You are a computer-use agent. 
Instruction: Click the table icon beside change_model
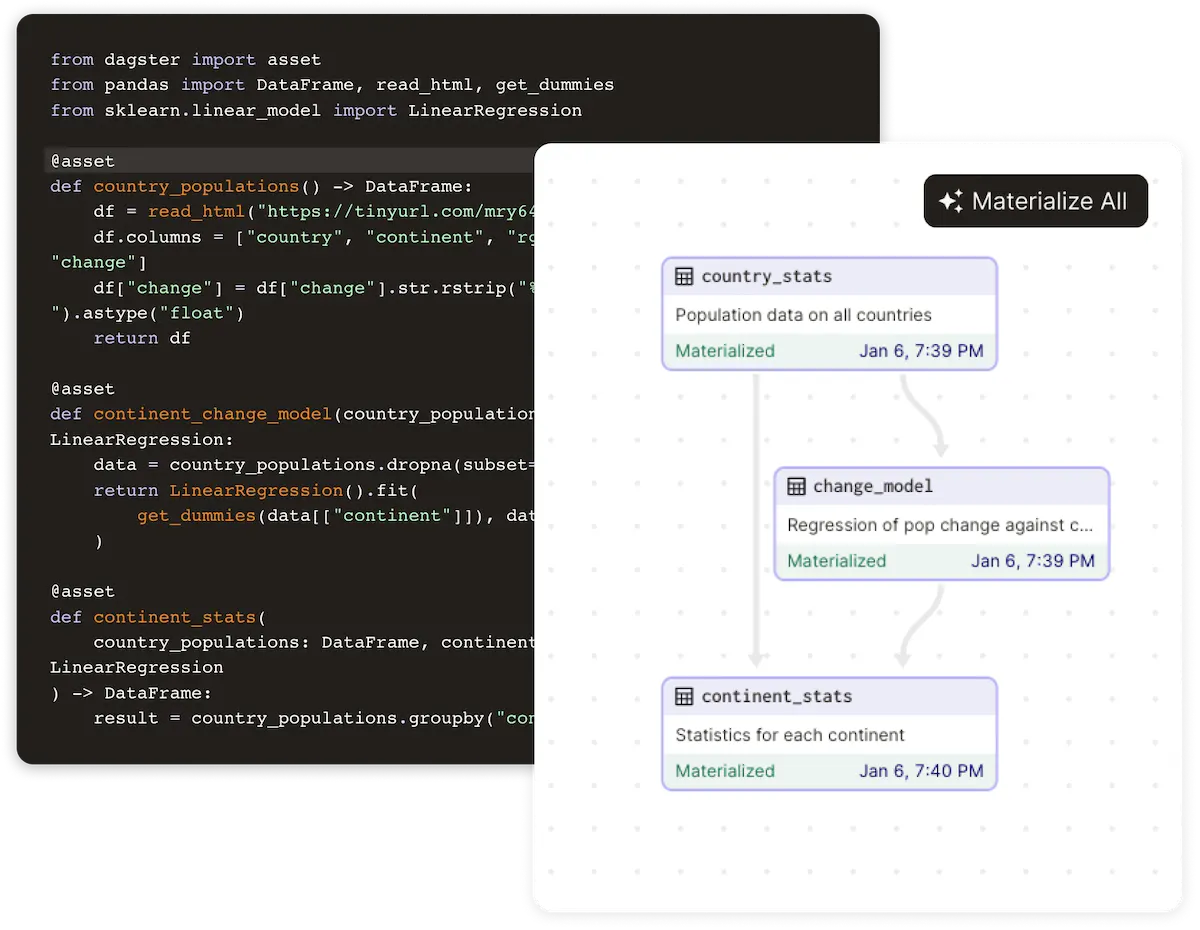(796, 486)
